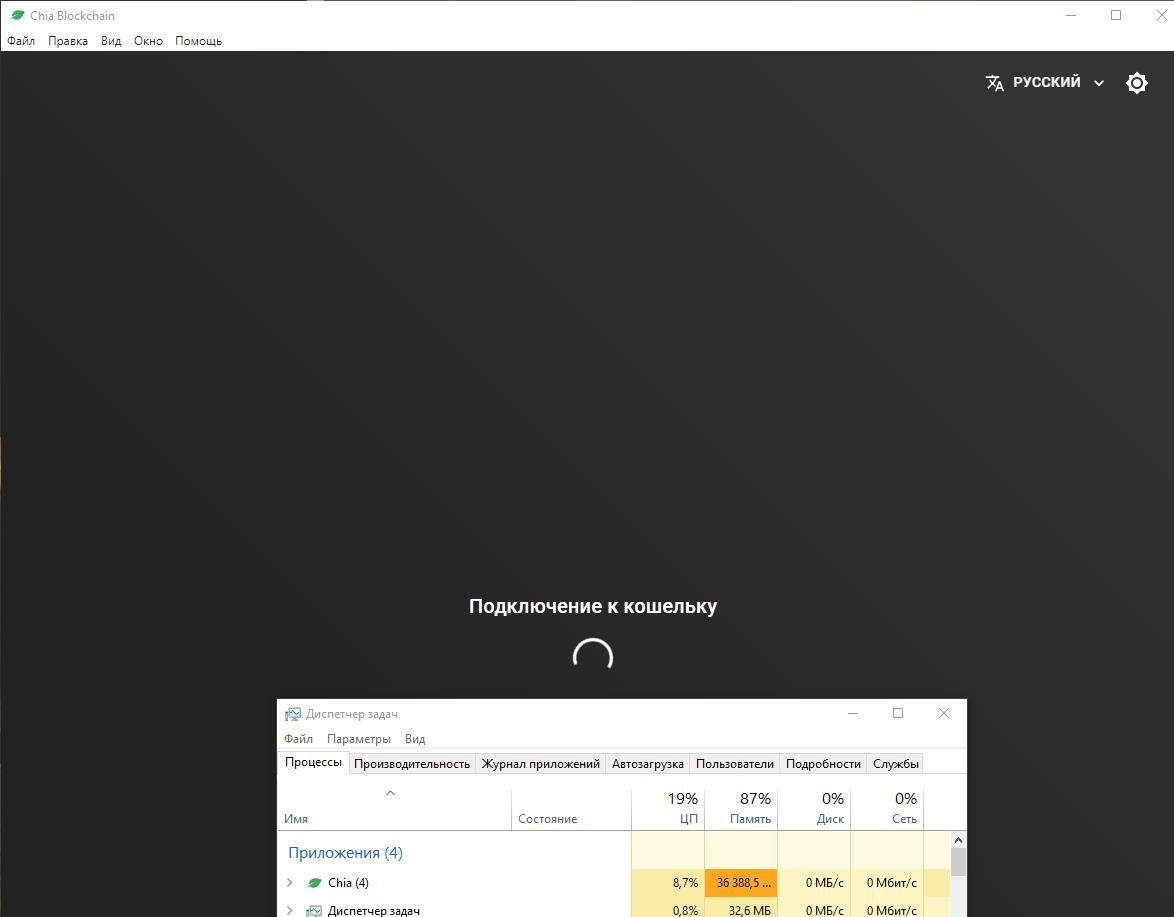1174x917 pixels.
Task: Expand the Chia (4) process group
Action: click(x=290, y=883)
